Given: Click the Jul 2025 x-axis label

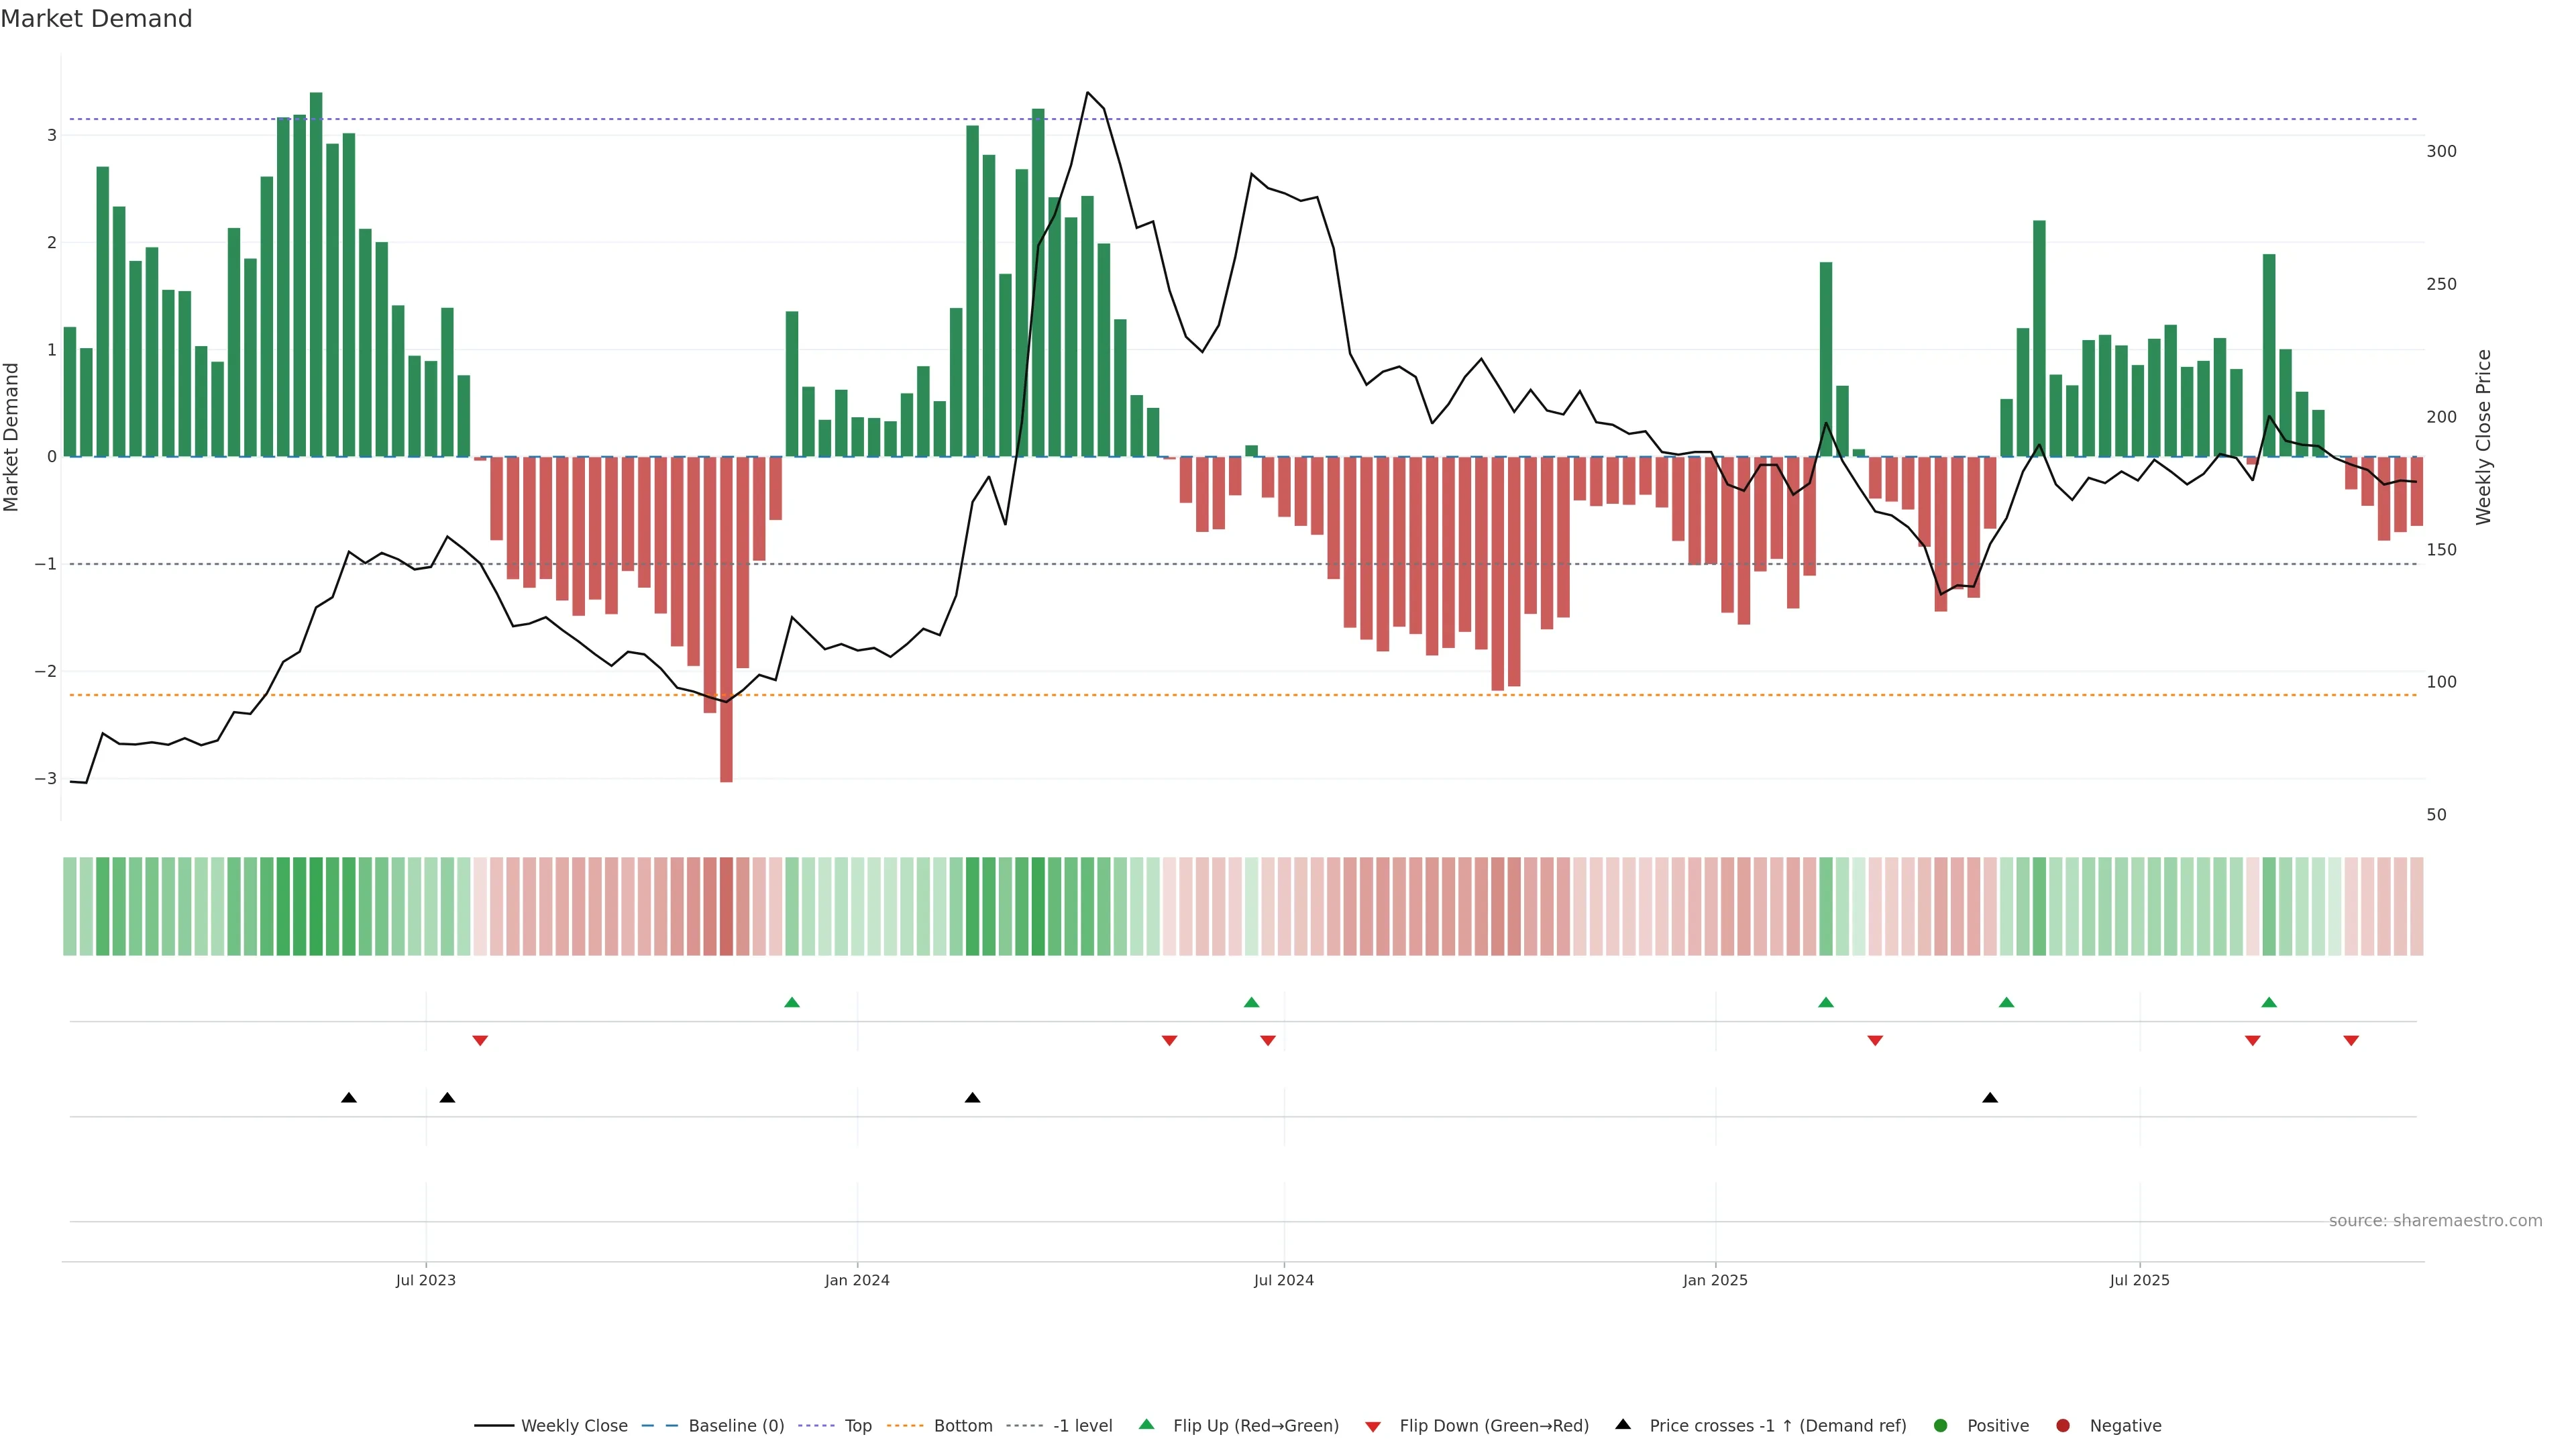Looking at the screenshot, I should 2139,1280.
